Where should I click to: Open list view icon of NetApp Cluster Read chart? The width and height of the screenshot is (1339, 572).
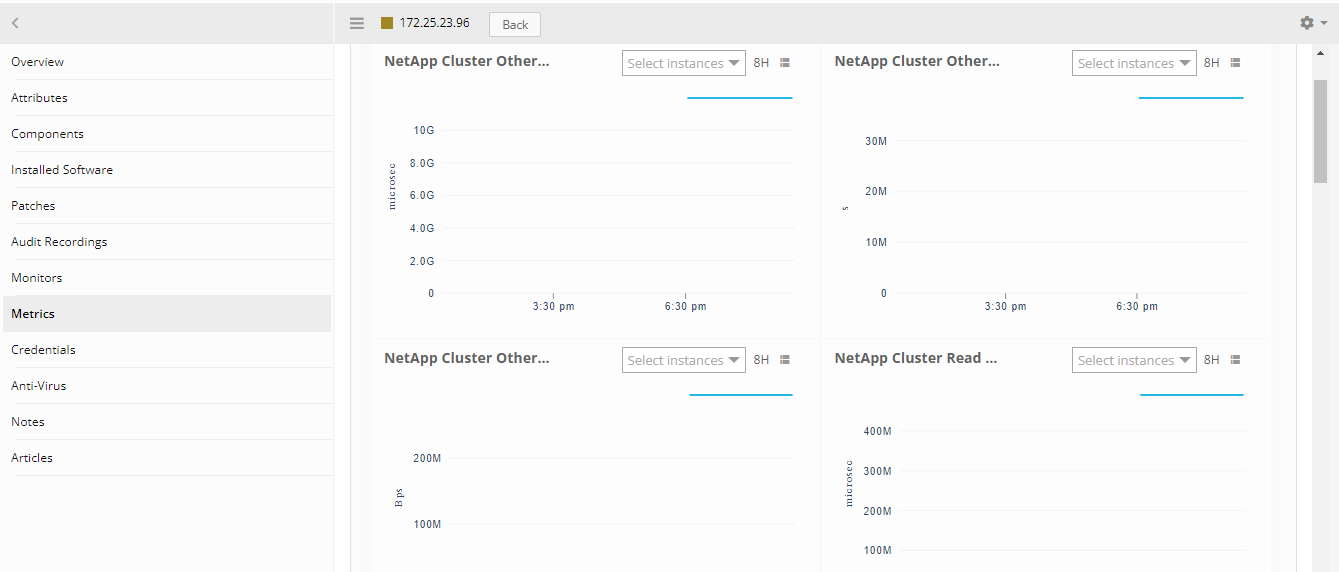[x=1235, y=360]
